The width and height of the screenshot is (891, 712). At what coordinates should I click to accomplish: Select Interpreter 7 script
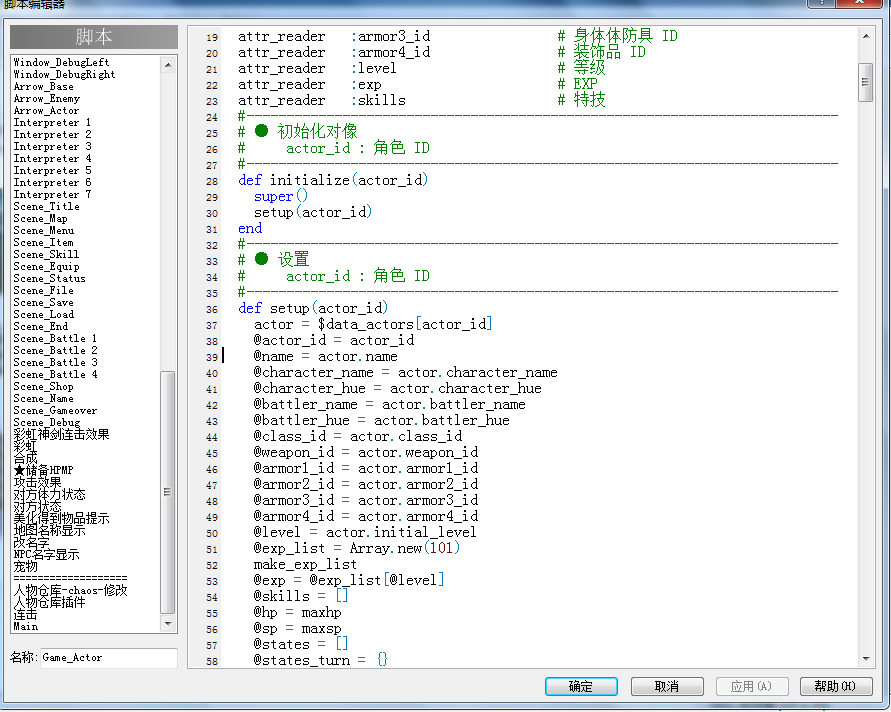coord(52,194)
